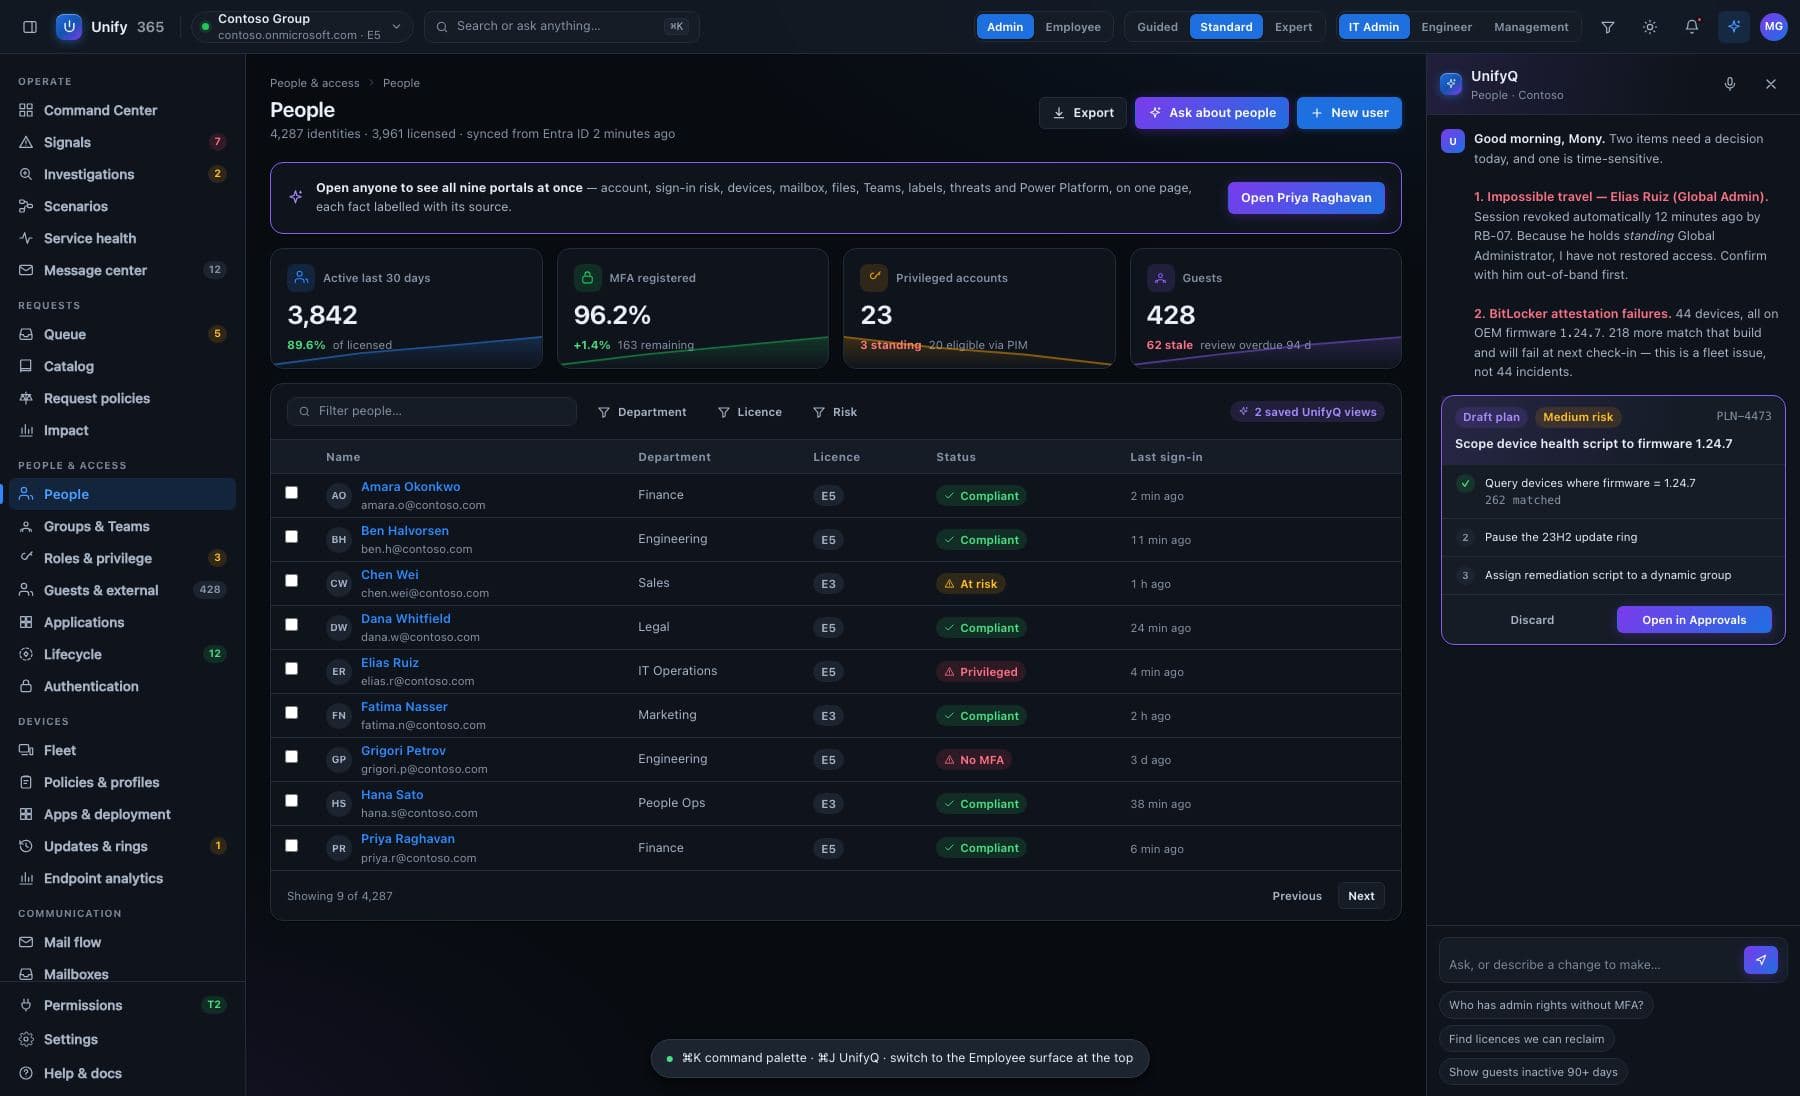Screen dimensions: 1800x1096
Task: Open Fleet under Devices
Action: tap(122, 750)
